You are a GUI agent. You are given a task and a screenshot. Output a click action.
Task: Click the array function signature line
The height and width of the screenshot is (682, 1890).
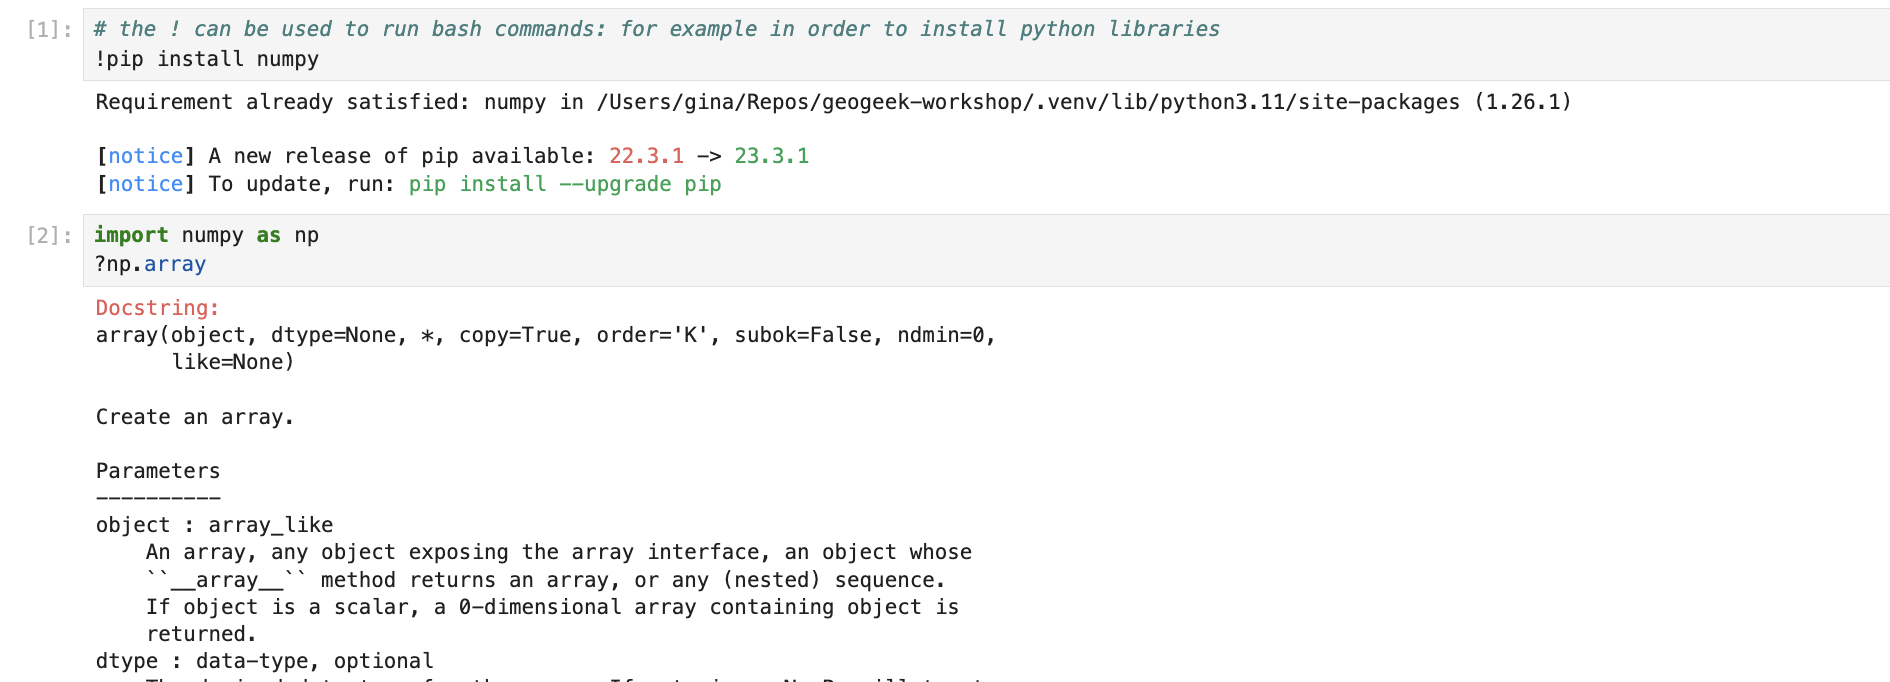546,336
